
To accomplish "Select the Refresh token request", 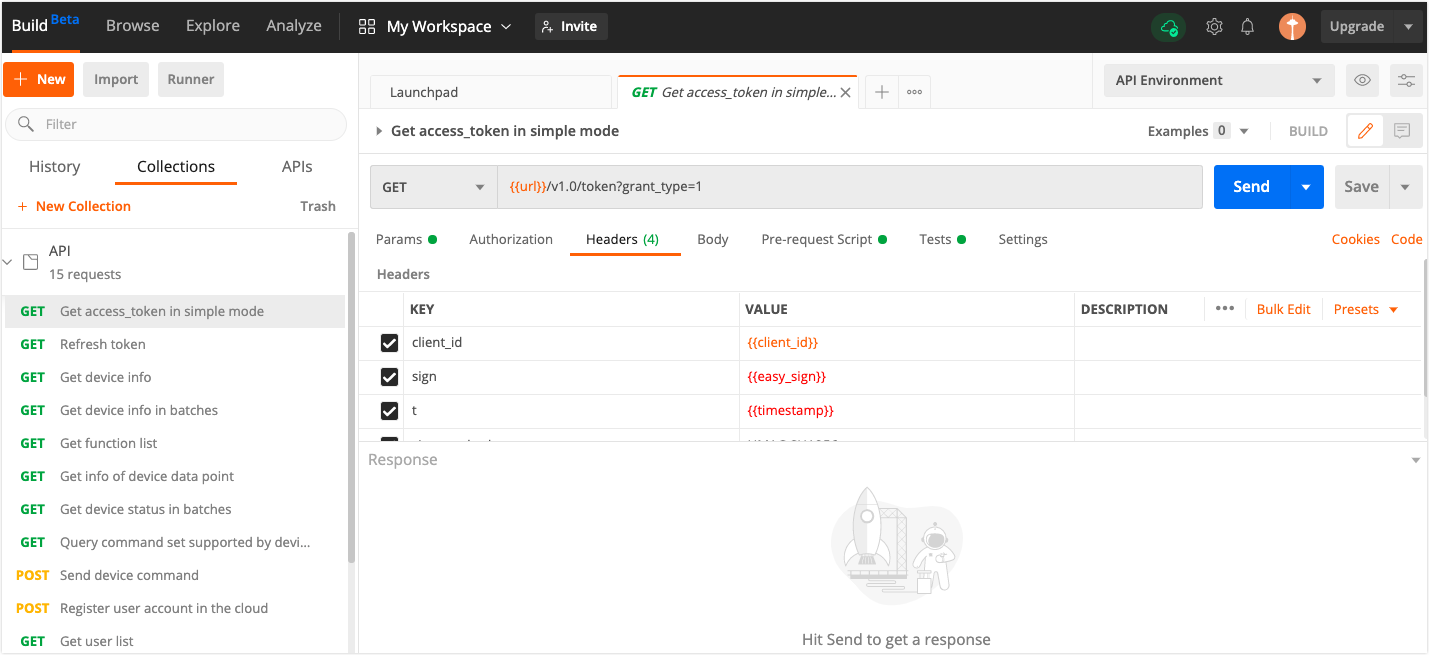I will 173,344.
